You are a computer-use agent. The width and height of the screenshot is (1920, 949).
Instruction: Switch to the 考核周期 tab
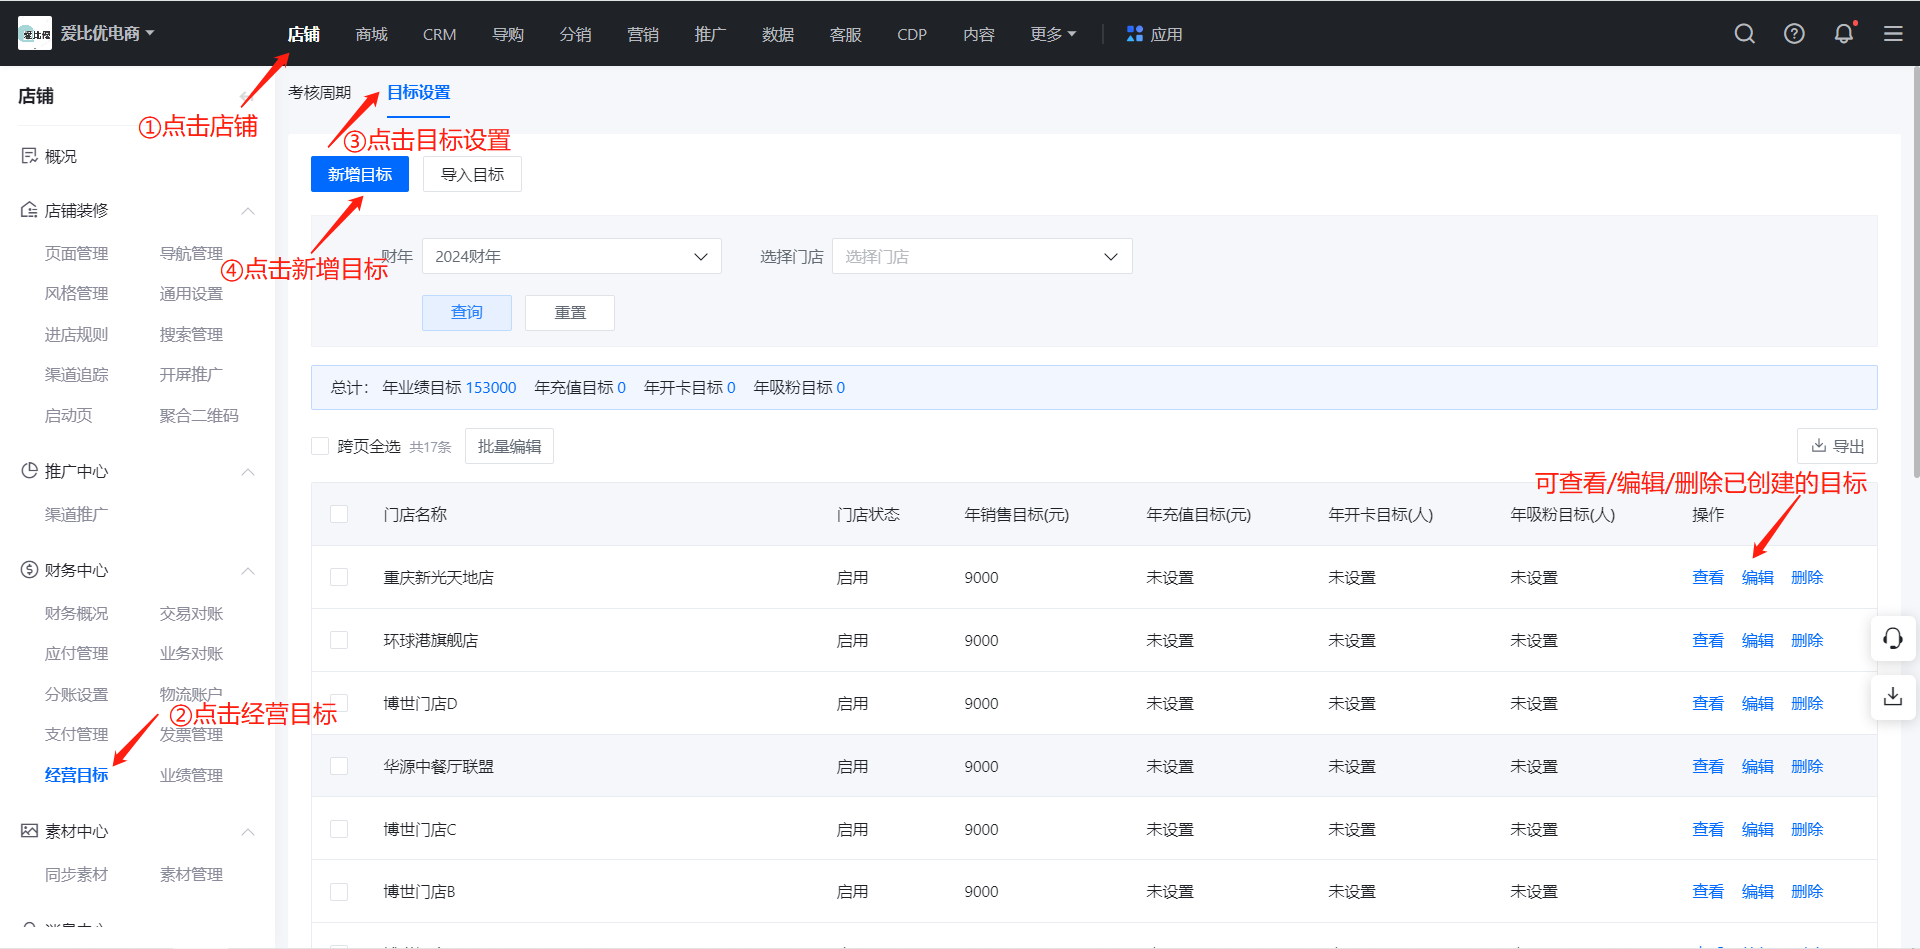pos(320,92)
